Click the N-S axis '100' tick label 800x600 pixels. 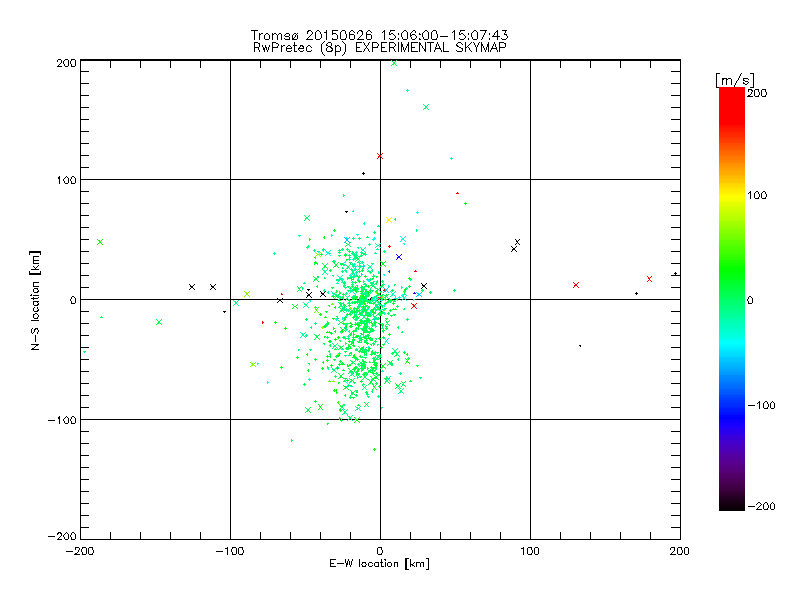click(66, 180)
